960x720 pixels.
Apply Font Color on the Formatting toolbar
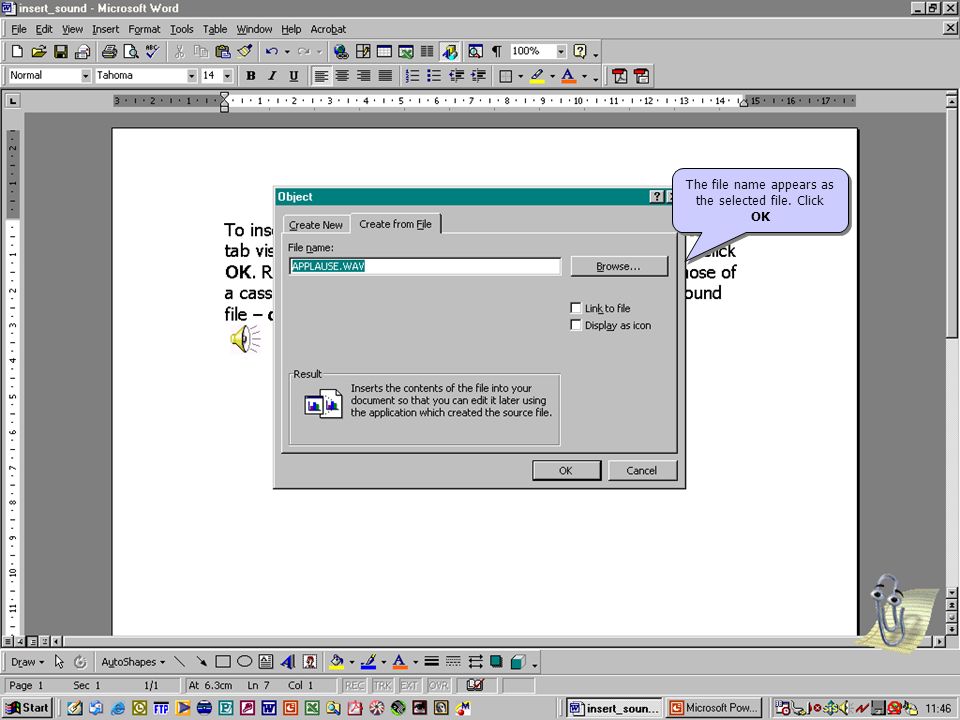[x=569, y=76]
